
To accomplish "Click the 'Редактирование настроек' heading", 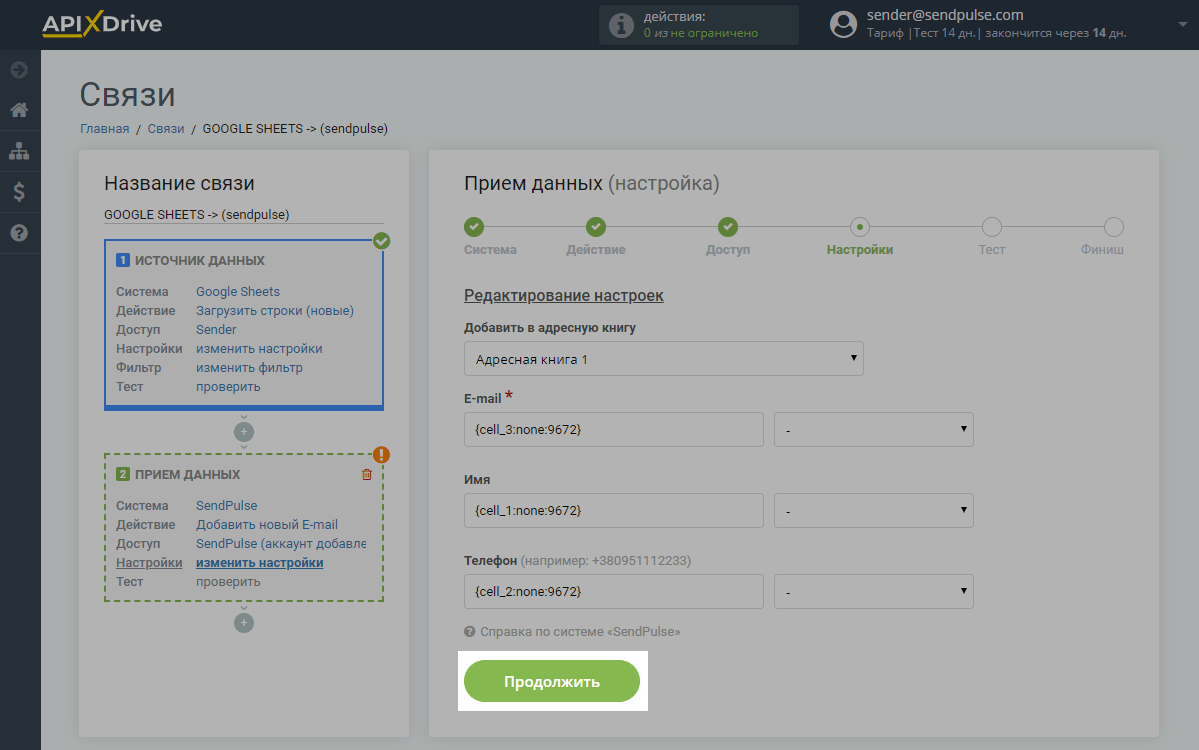I will pos(564,296).
